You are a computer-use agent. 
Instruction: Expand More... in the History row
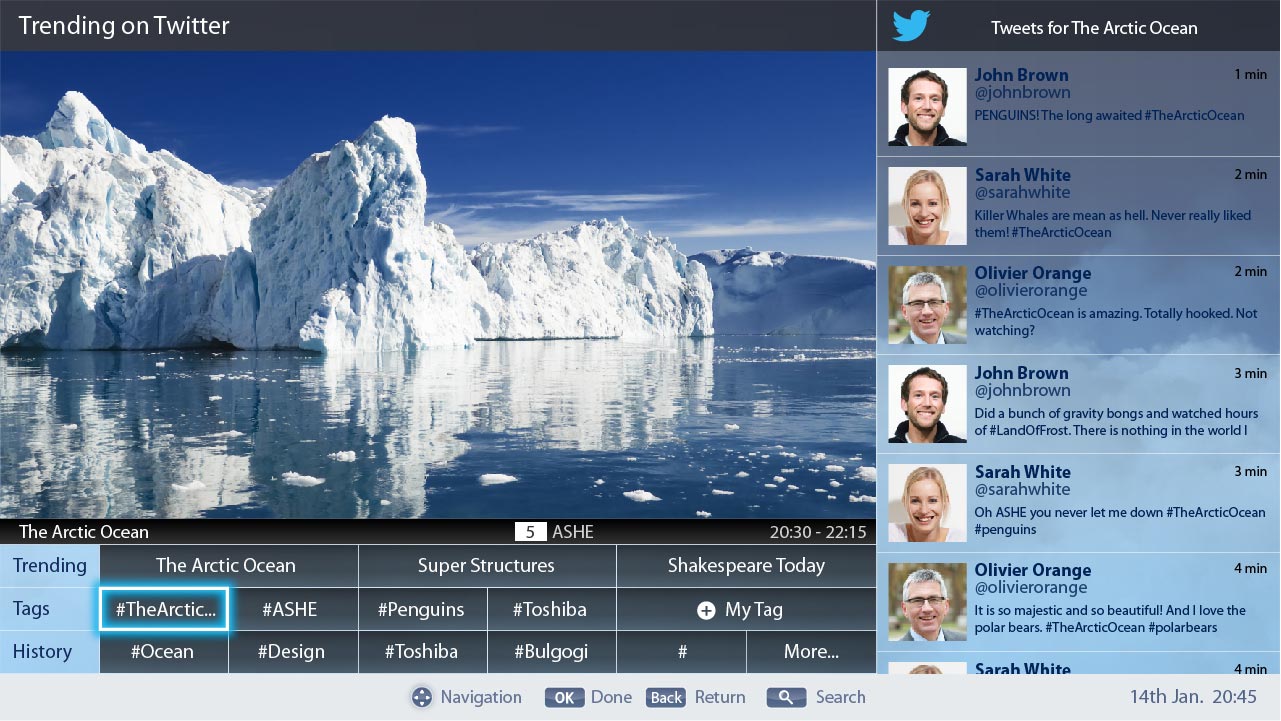coord(811,652)
